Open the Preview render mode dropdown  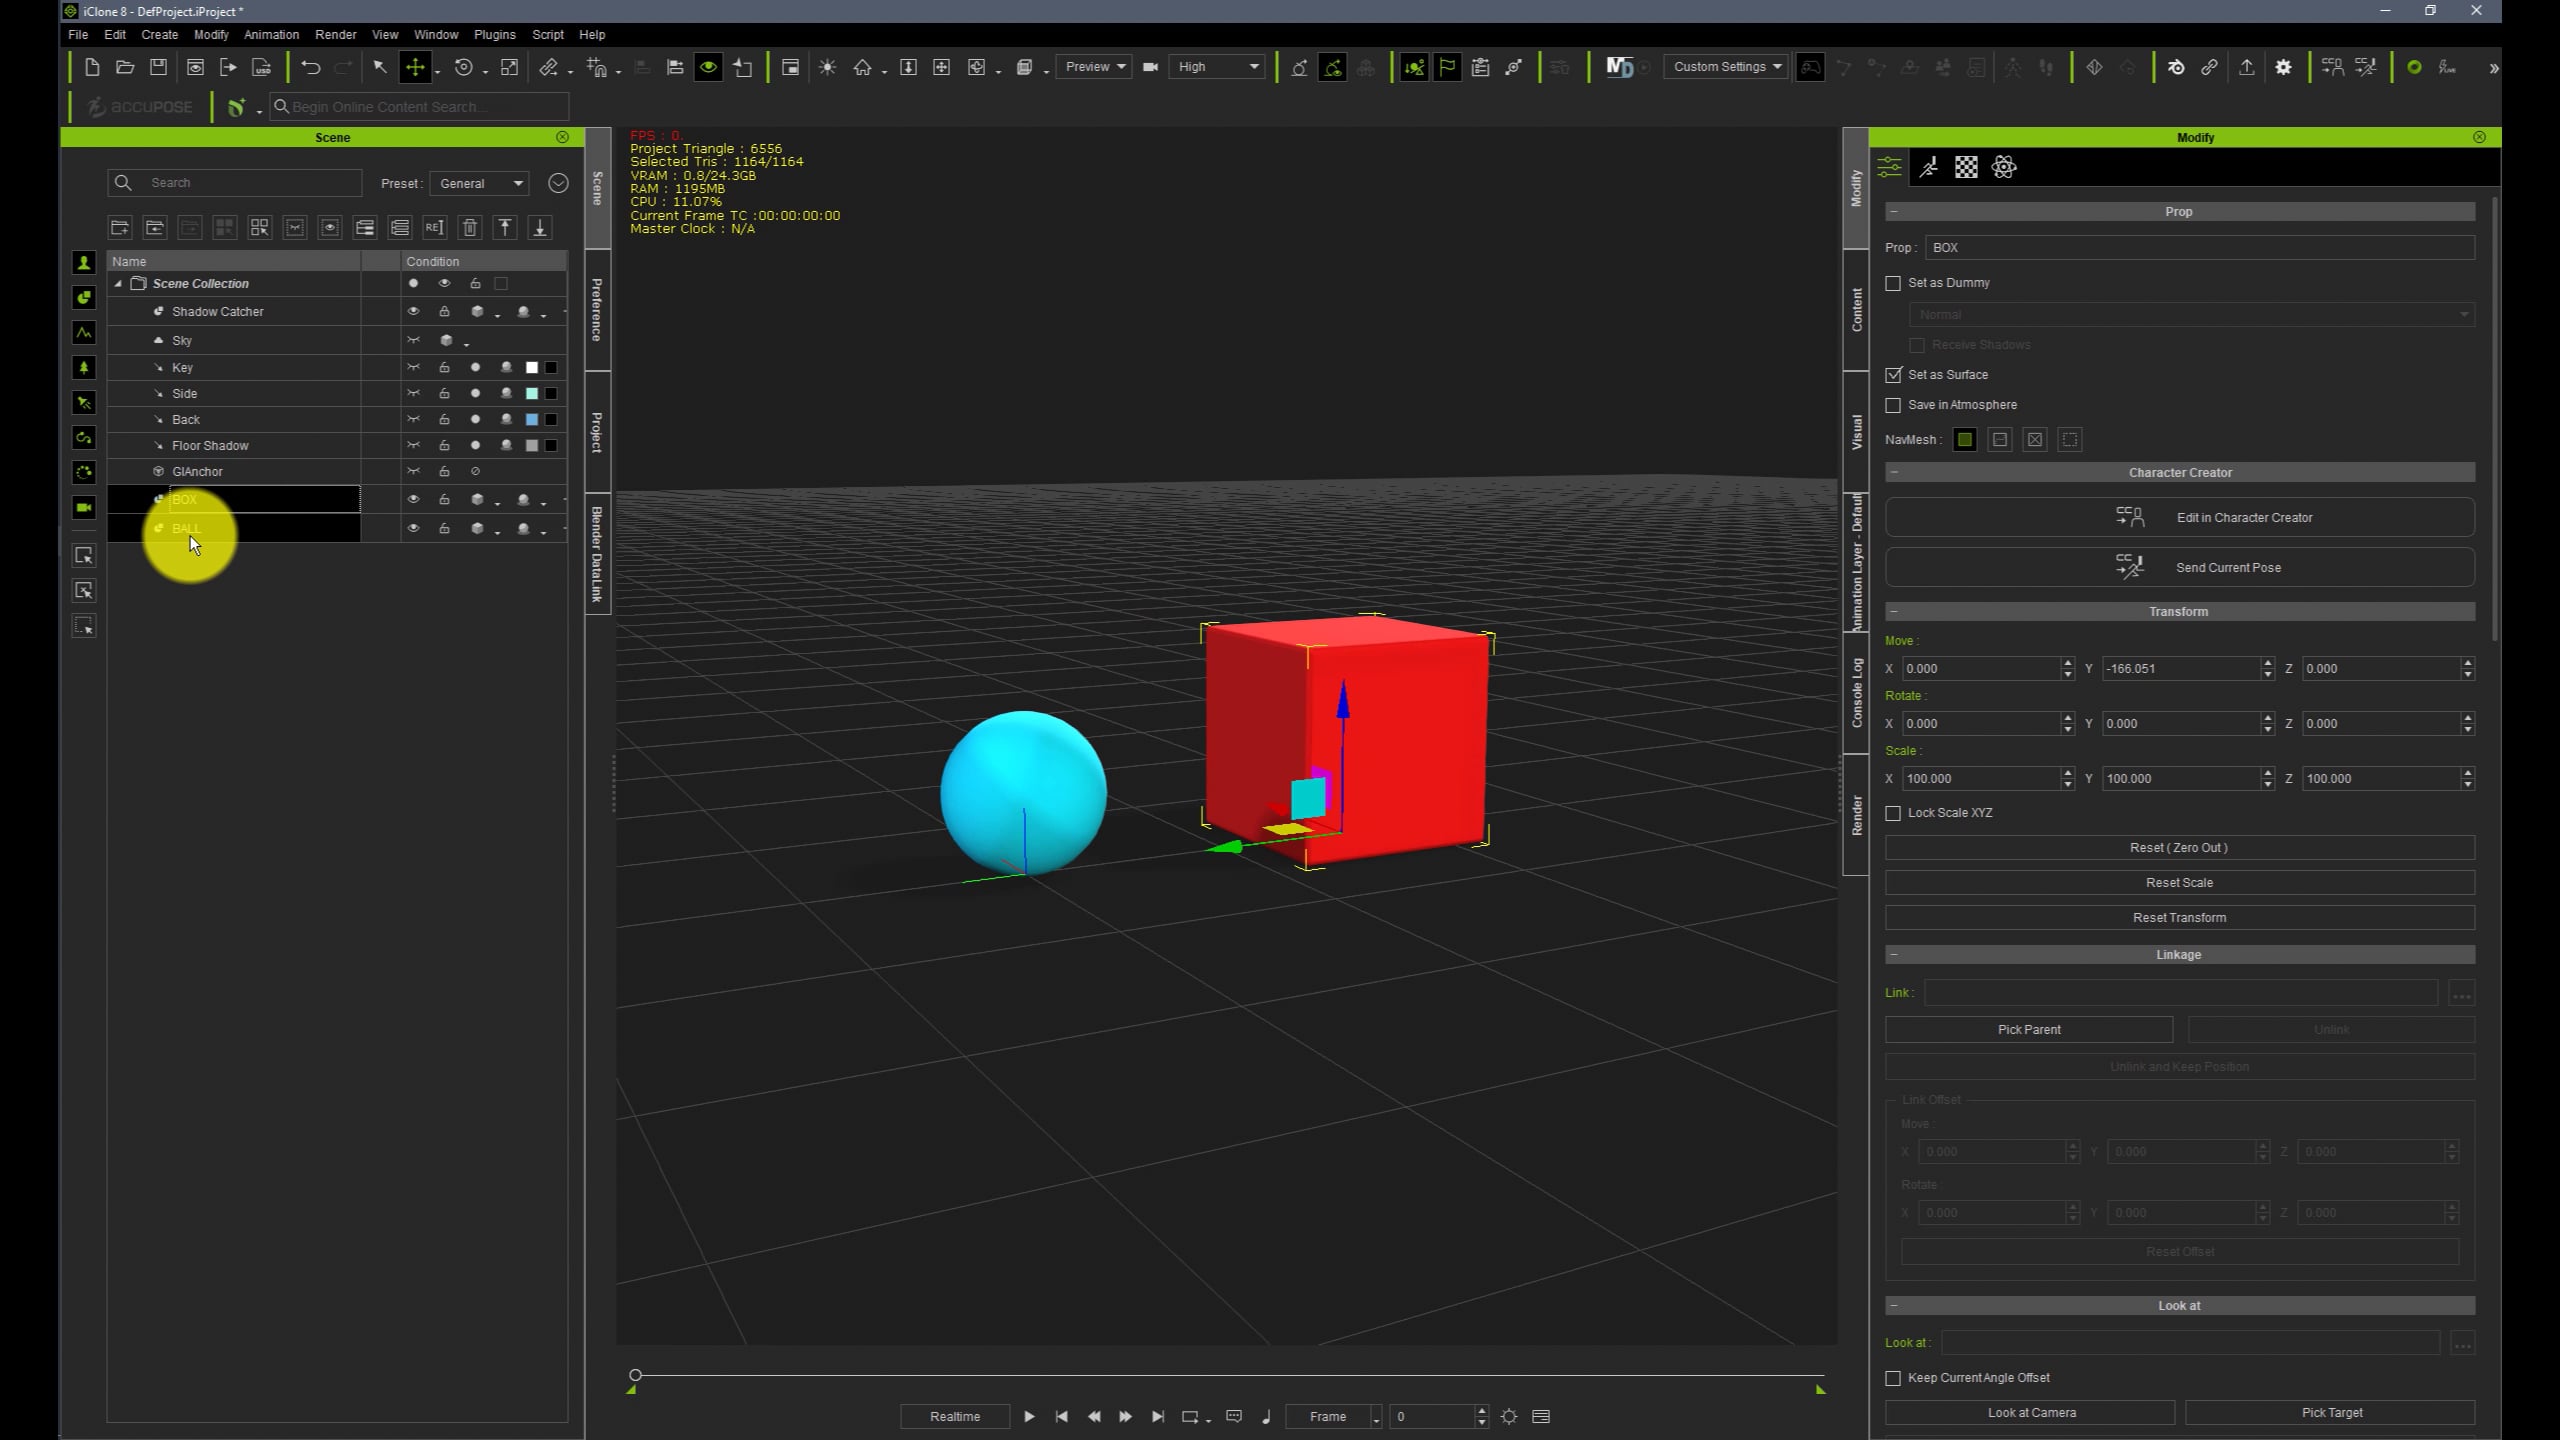[1094, 67]
